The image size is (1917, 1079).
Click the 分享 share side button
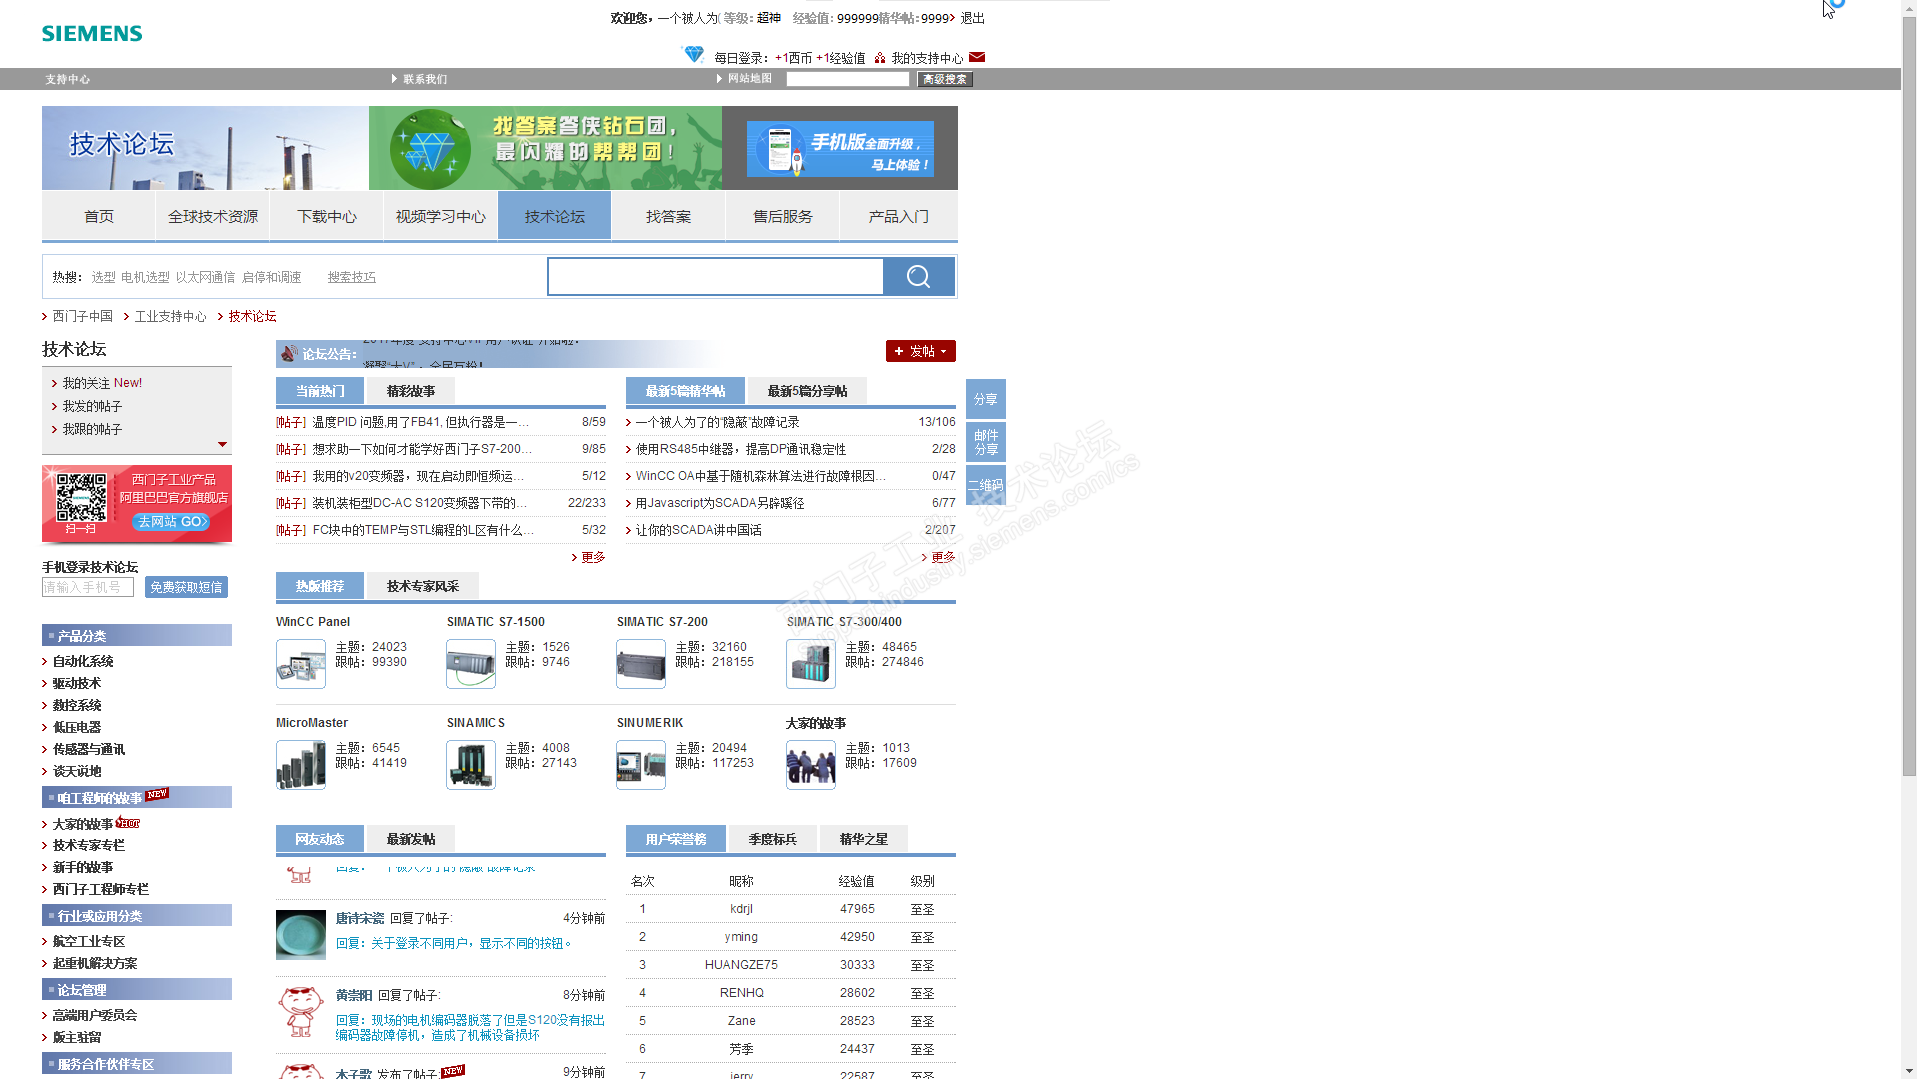986,399
